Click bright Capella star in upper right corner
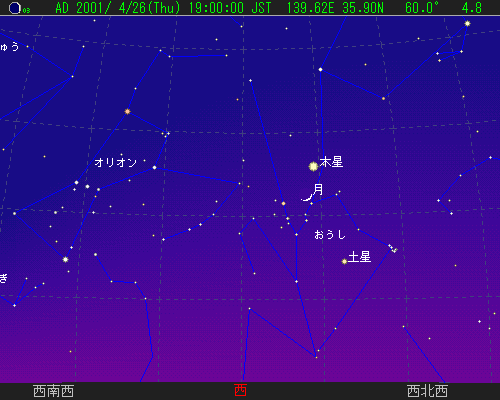This screenshot has height=400, width=500. click(467, 23)
